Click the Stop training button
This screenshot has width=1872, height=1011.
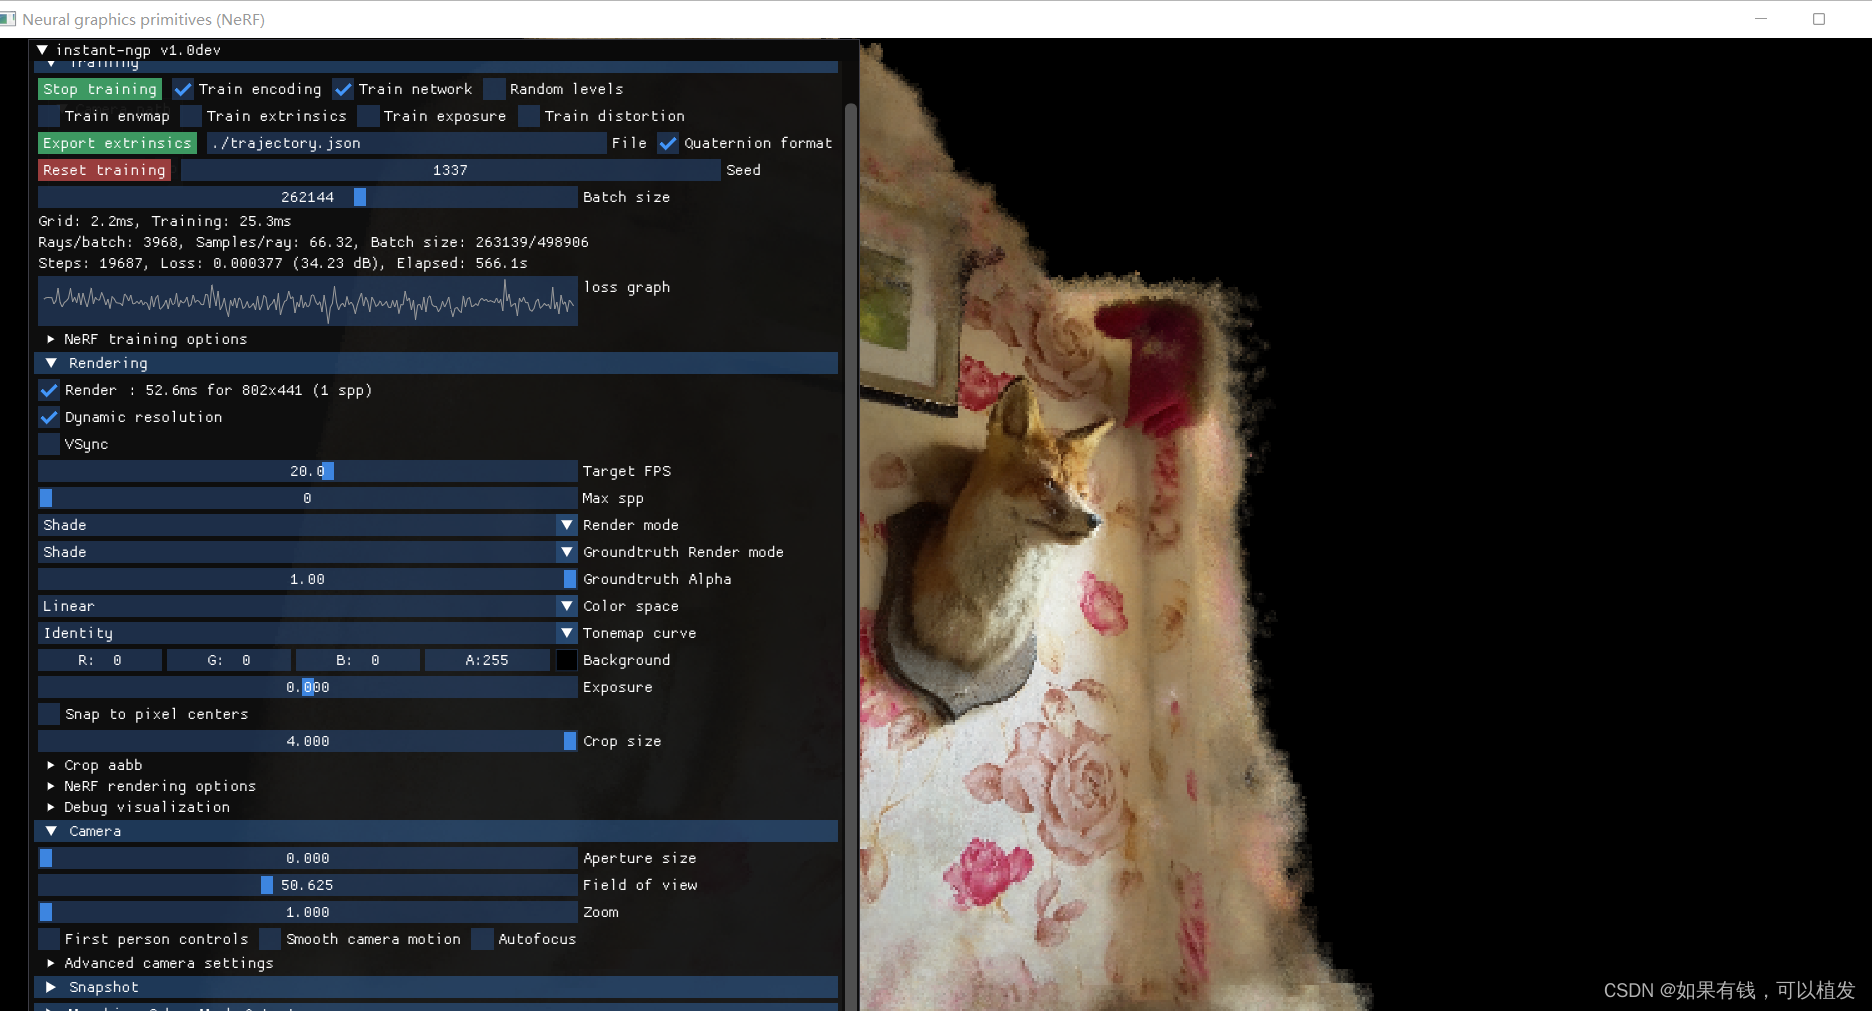tap(100, 89)
